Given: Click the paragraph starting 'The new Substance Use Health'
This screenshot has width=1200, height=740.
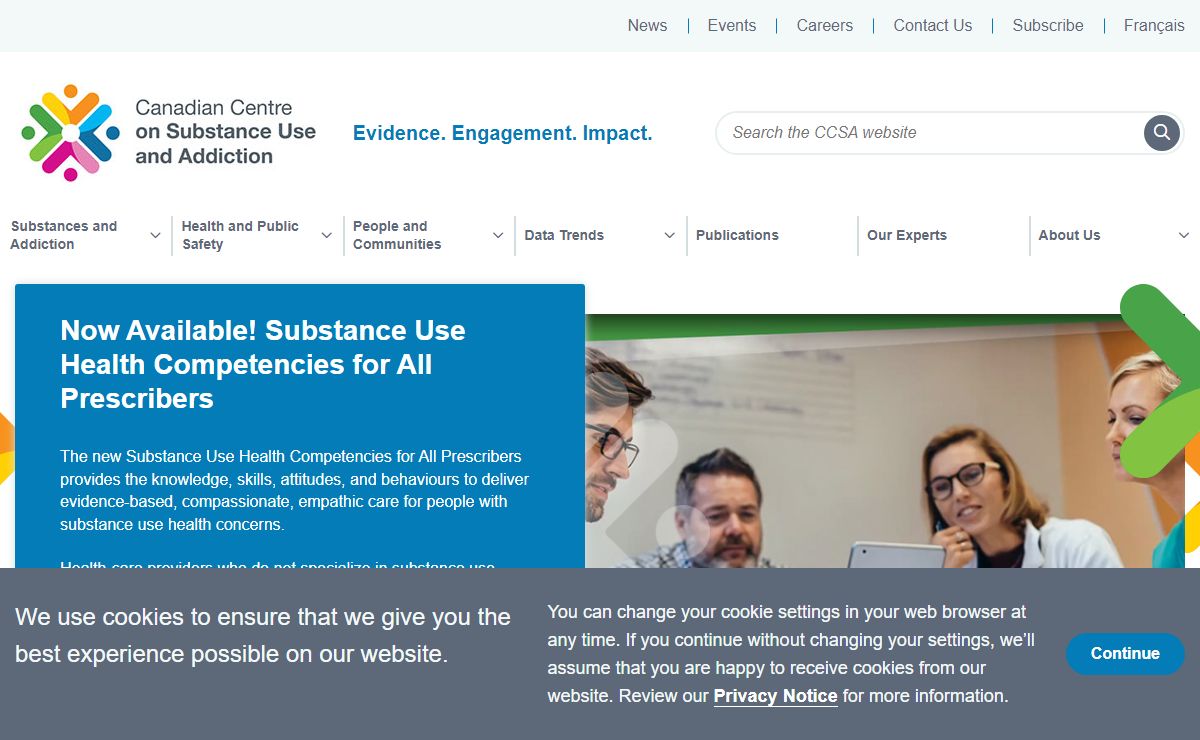Looking at the screenshot, I should coord(294,490).
